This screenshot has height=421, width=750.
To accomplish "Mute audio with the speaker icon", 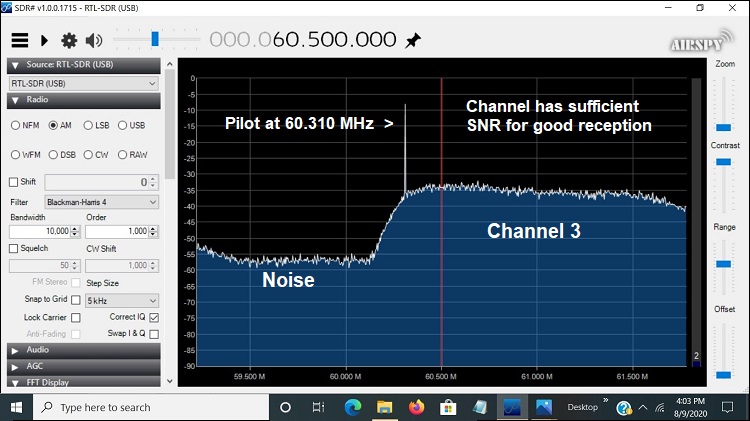I will [94, 40].
